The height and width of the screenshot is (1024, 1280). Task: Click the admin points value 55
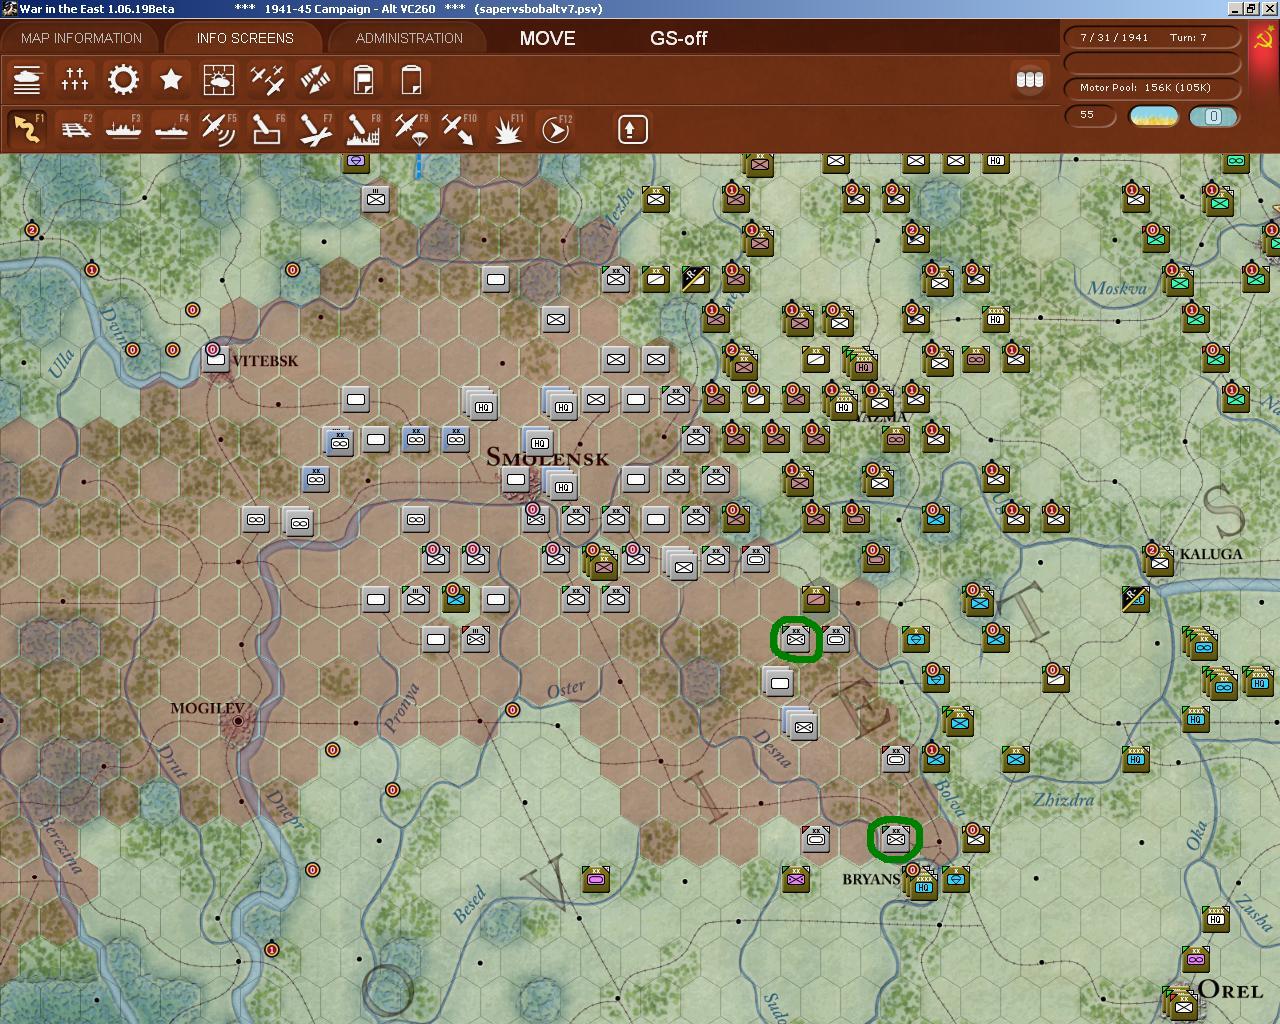(1089, 115)
